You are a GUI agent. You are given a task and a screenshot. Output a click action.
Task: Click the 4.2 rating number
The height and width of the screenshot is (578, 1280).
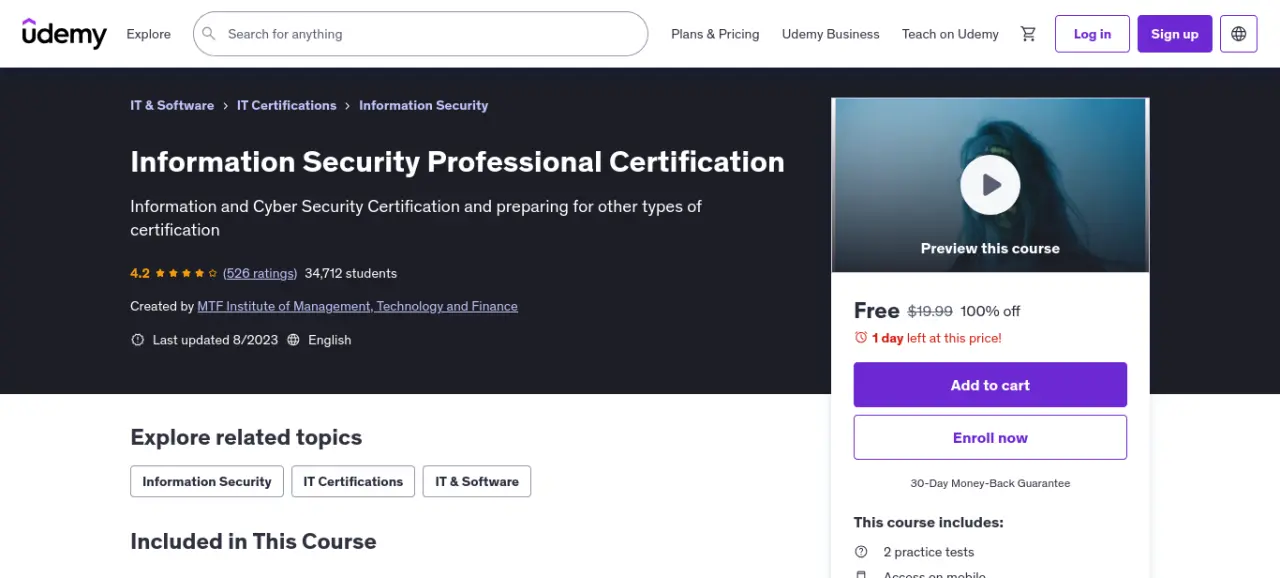(x=140, y=273)
